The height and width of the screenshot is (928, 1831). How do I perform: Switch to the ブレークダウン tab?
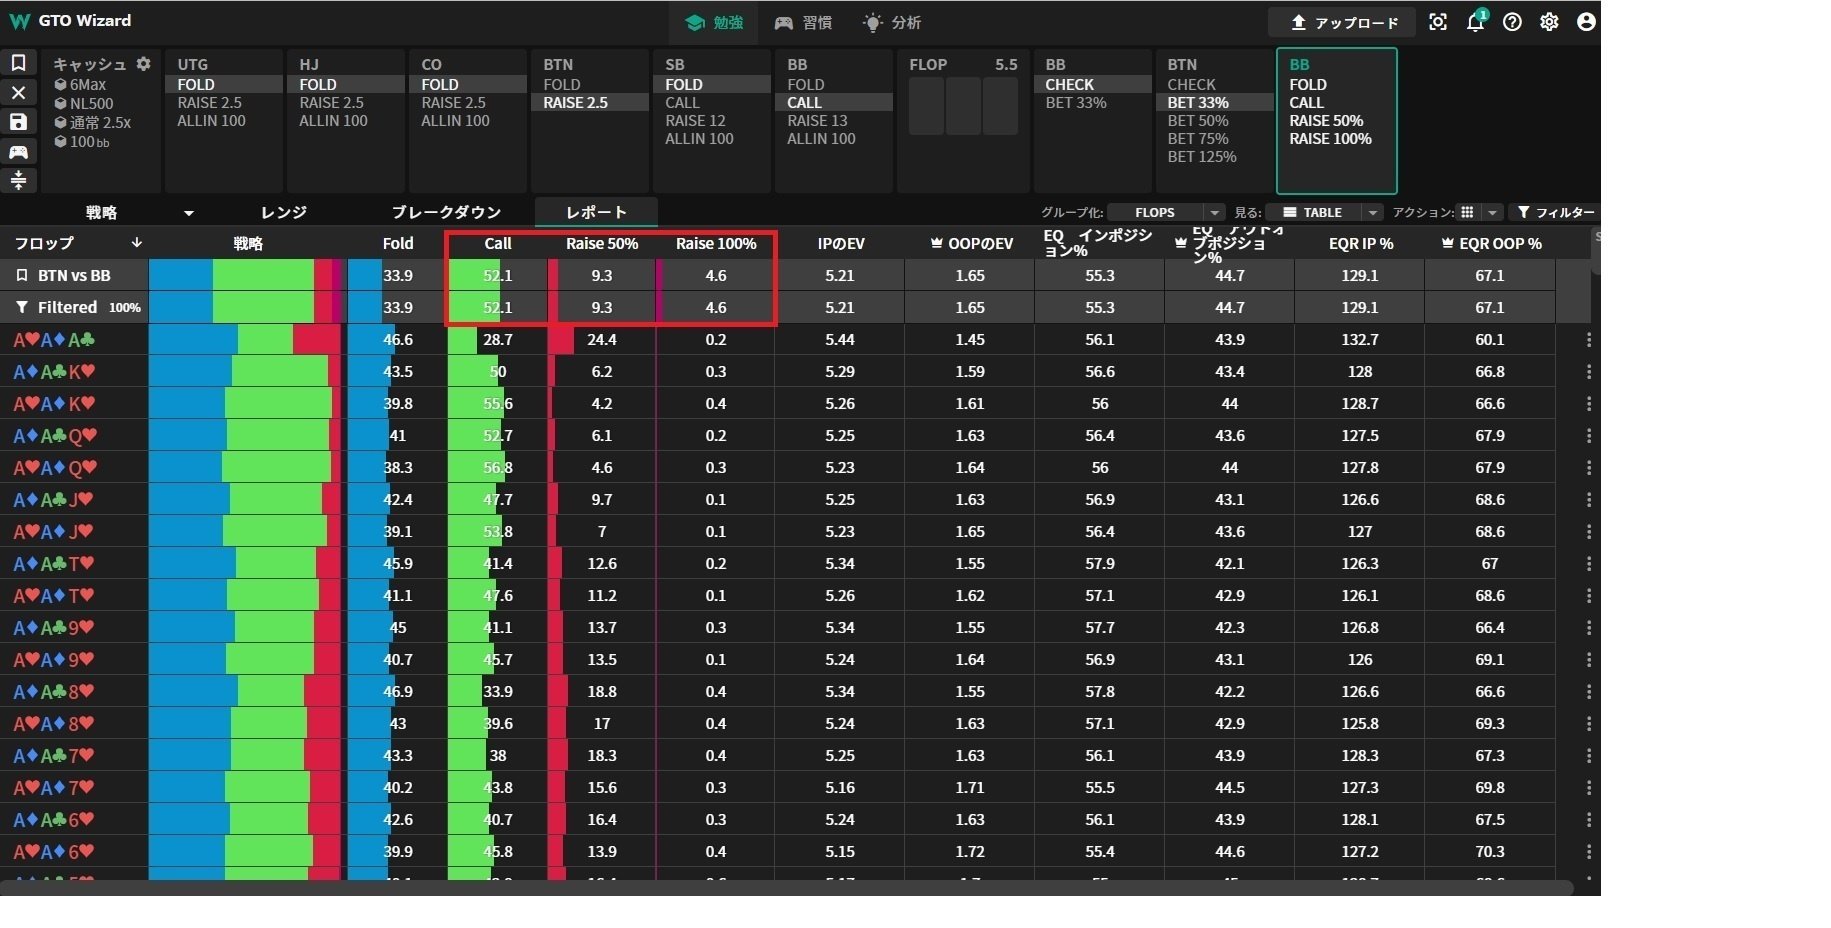446,212
